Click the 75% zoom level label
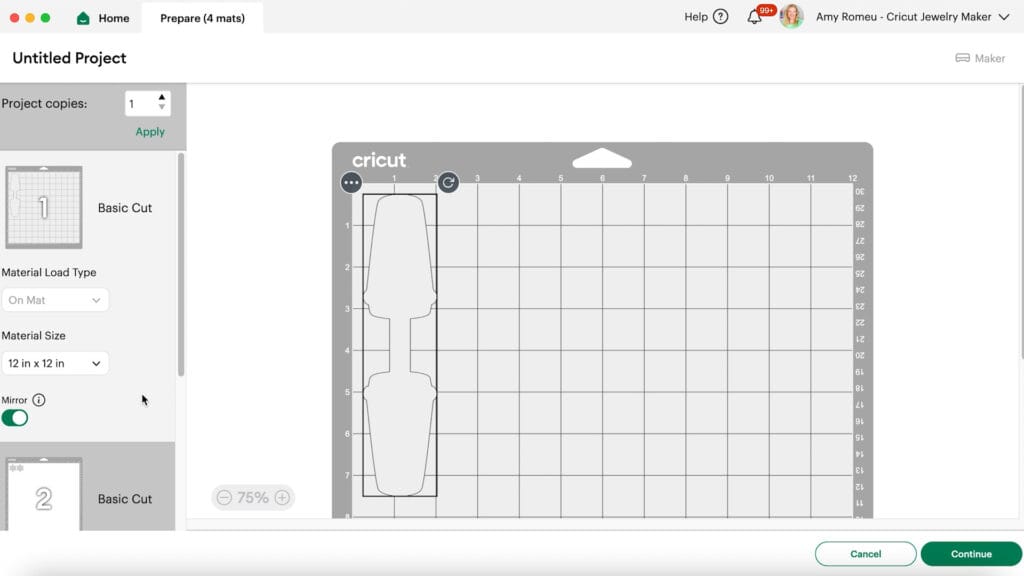This screenshot has width=1024, height=576. (x=253, y=498)
